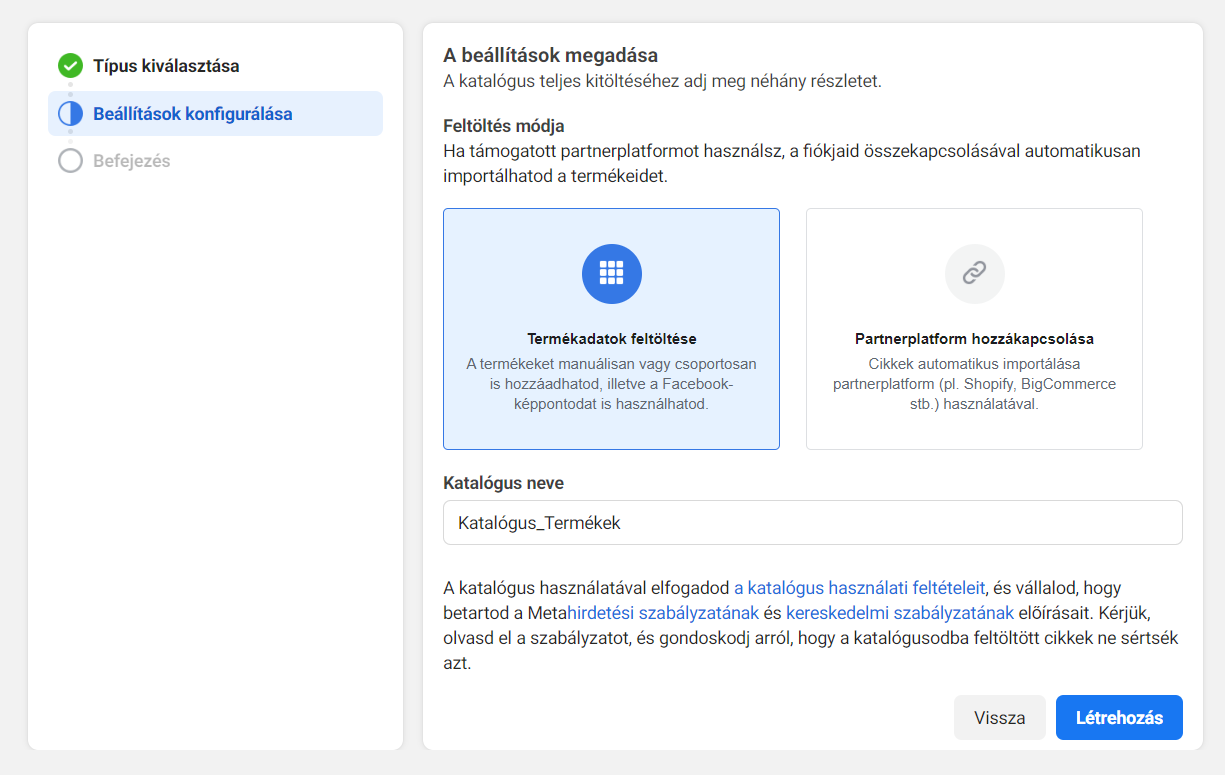Click the description mentioning Facebook-képpontodat
This screenshot has height=775, width=1225.
tap(612, 384)
